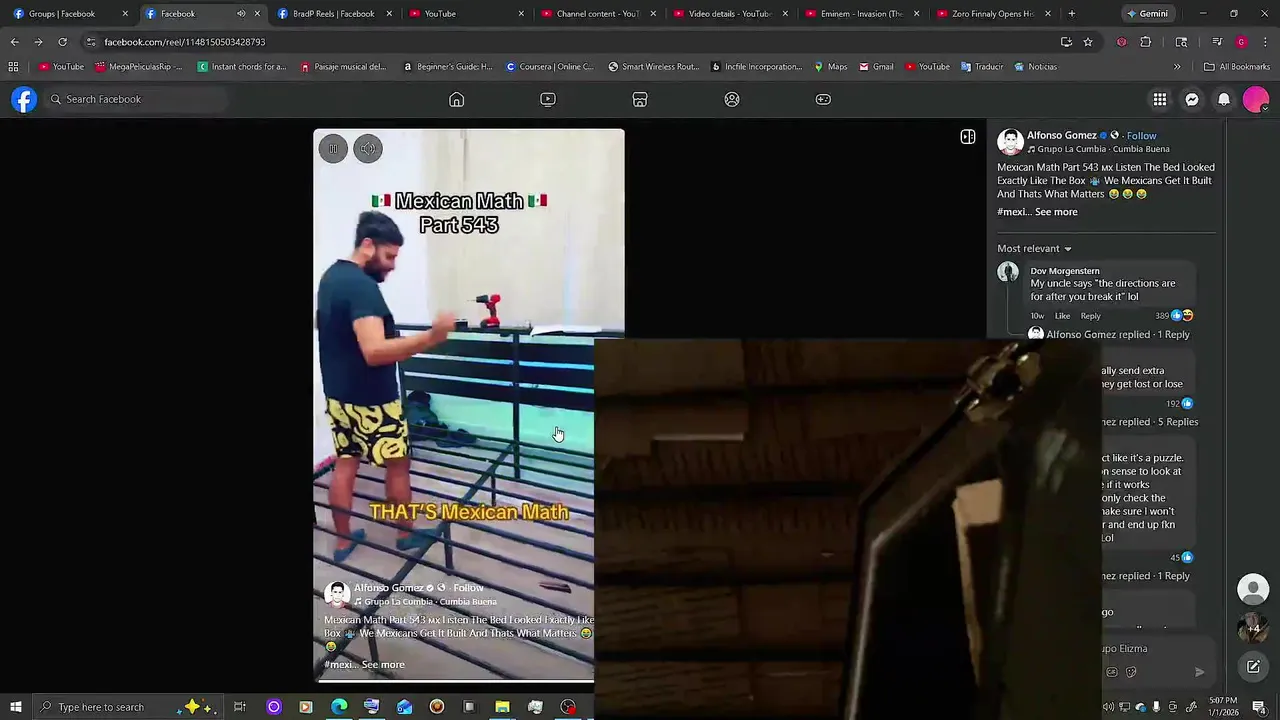Screen dimensions: 1280x720
Task: Open grey avatar chat head
Action: click(1253, 589)
